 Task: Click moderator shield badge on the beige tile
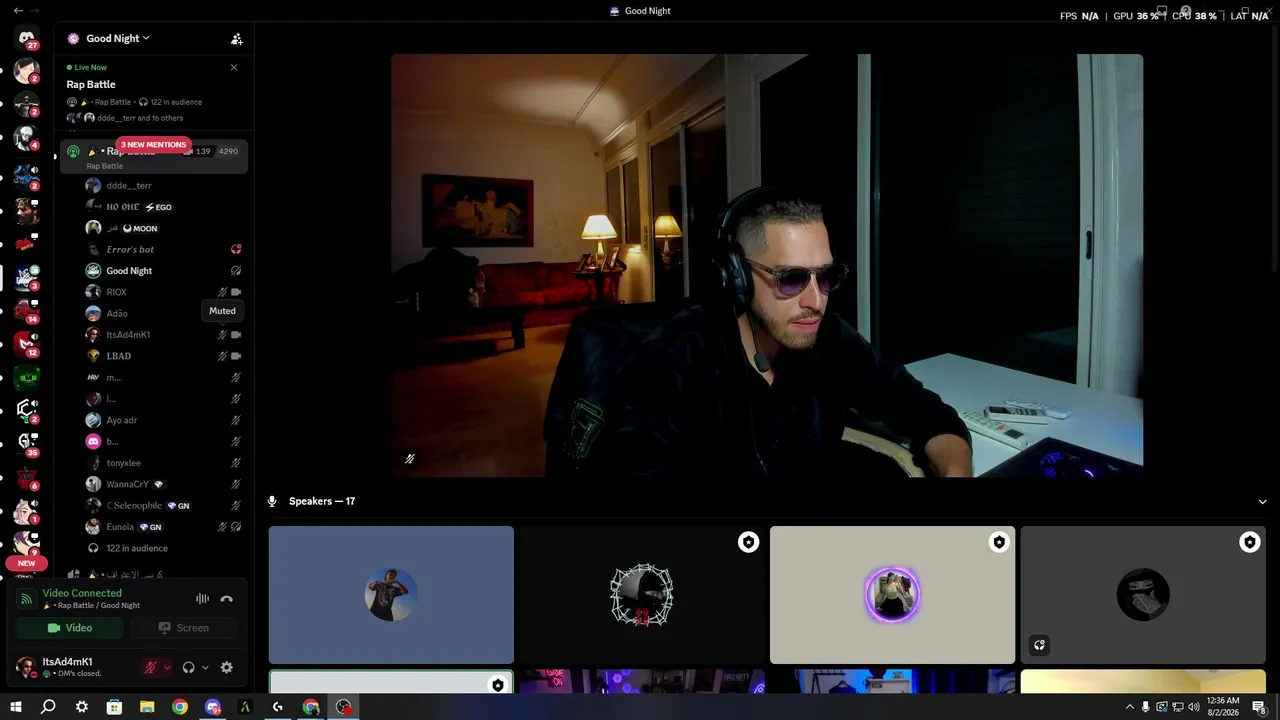999,542
